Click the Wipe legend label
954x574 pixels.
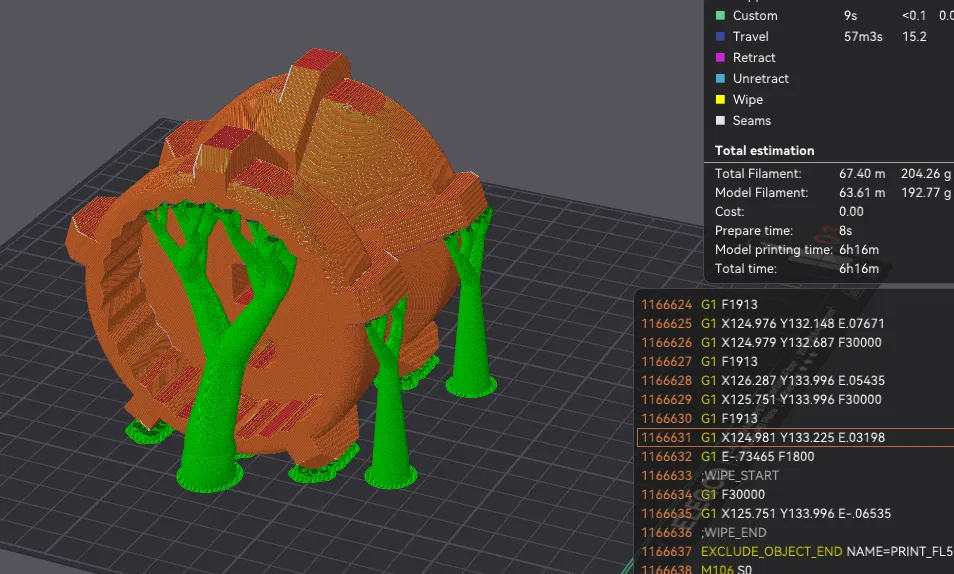tap(748, 100)
